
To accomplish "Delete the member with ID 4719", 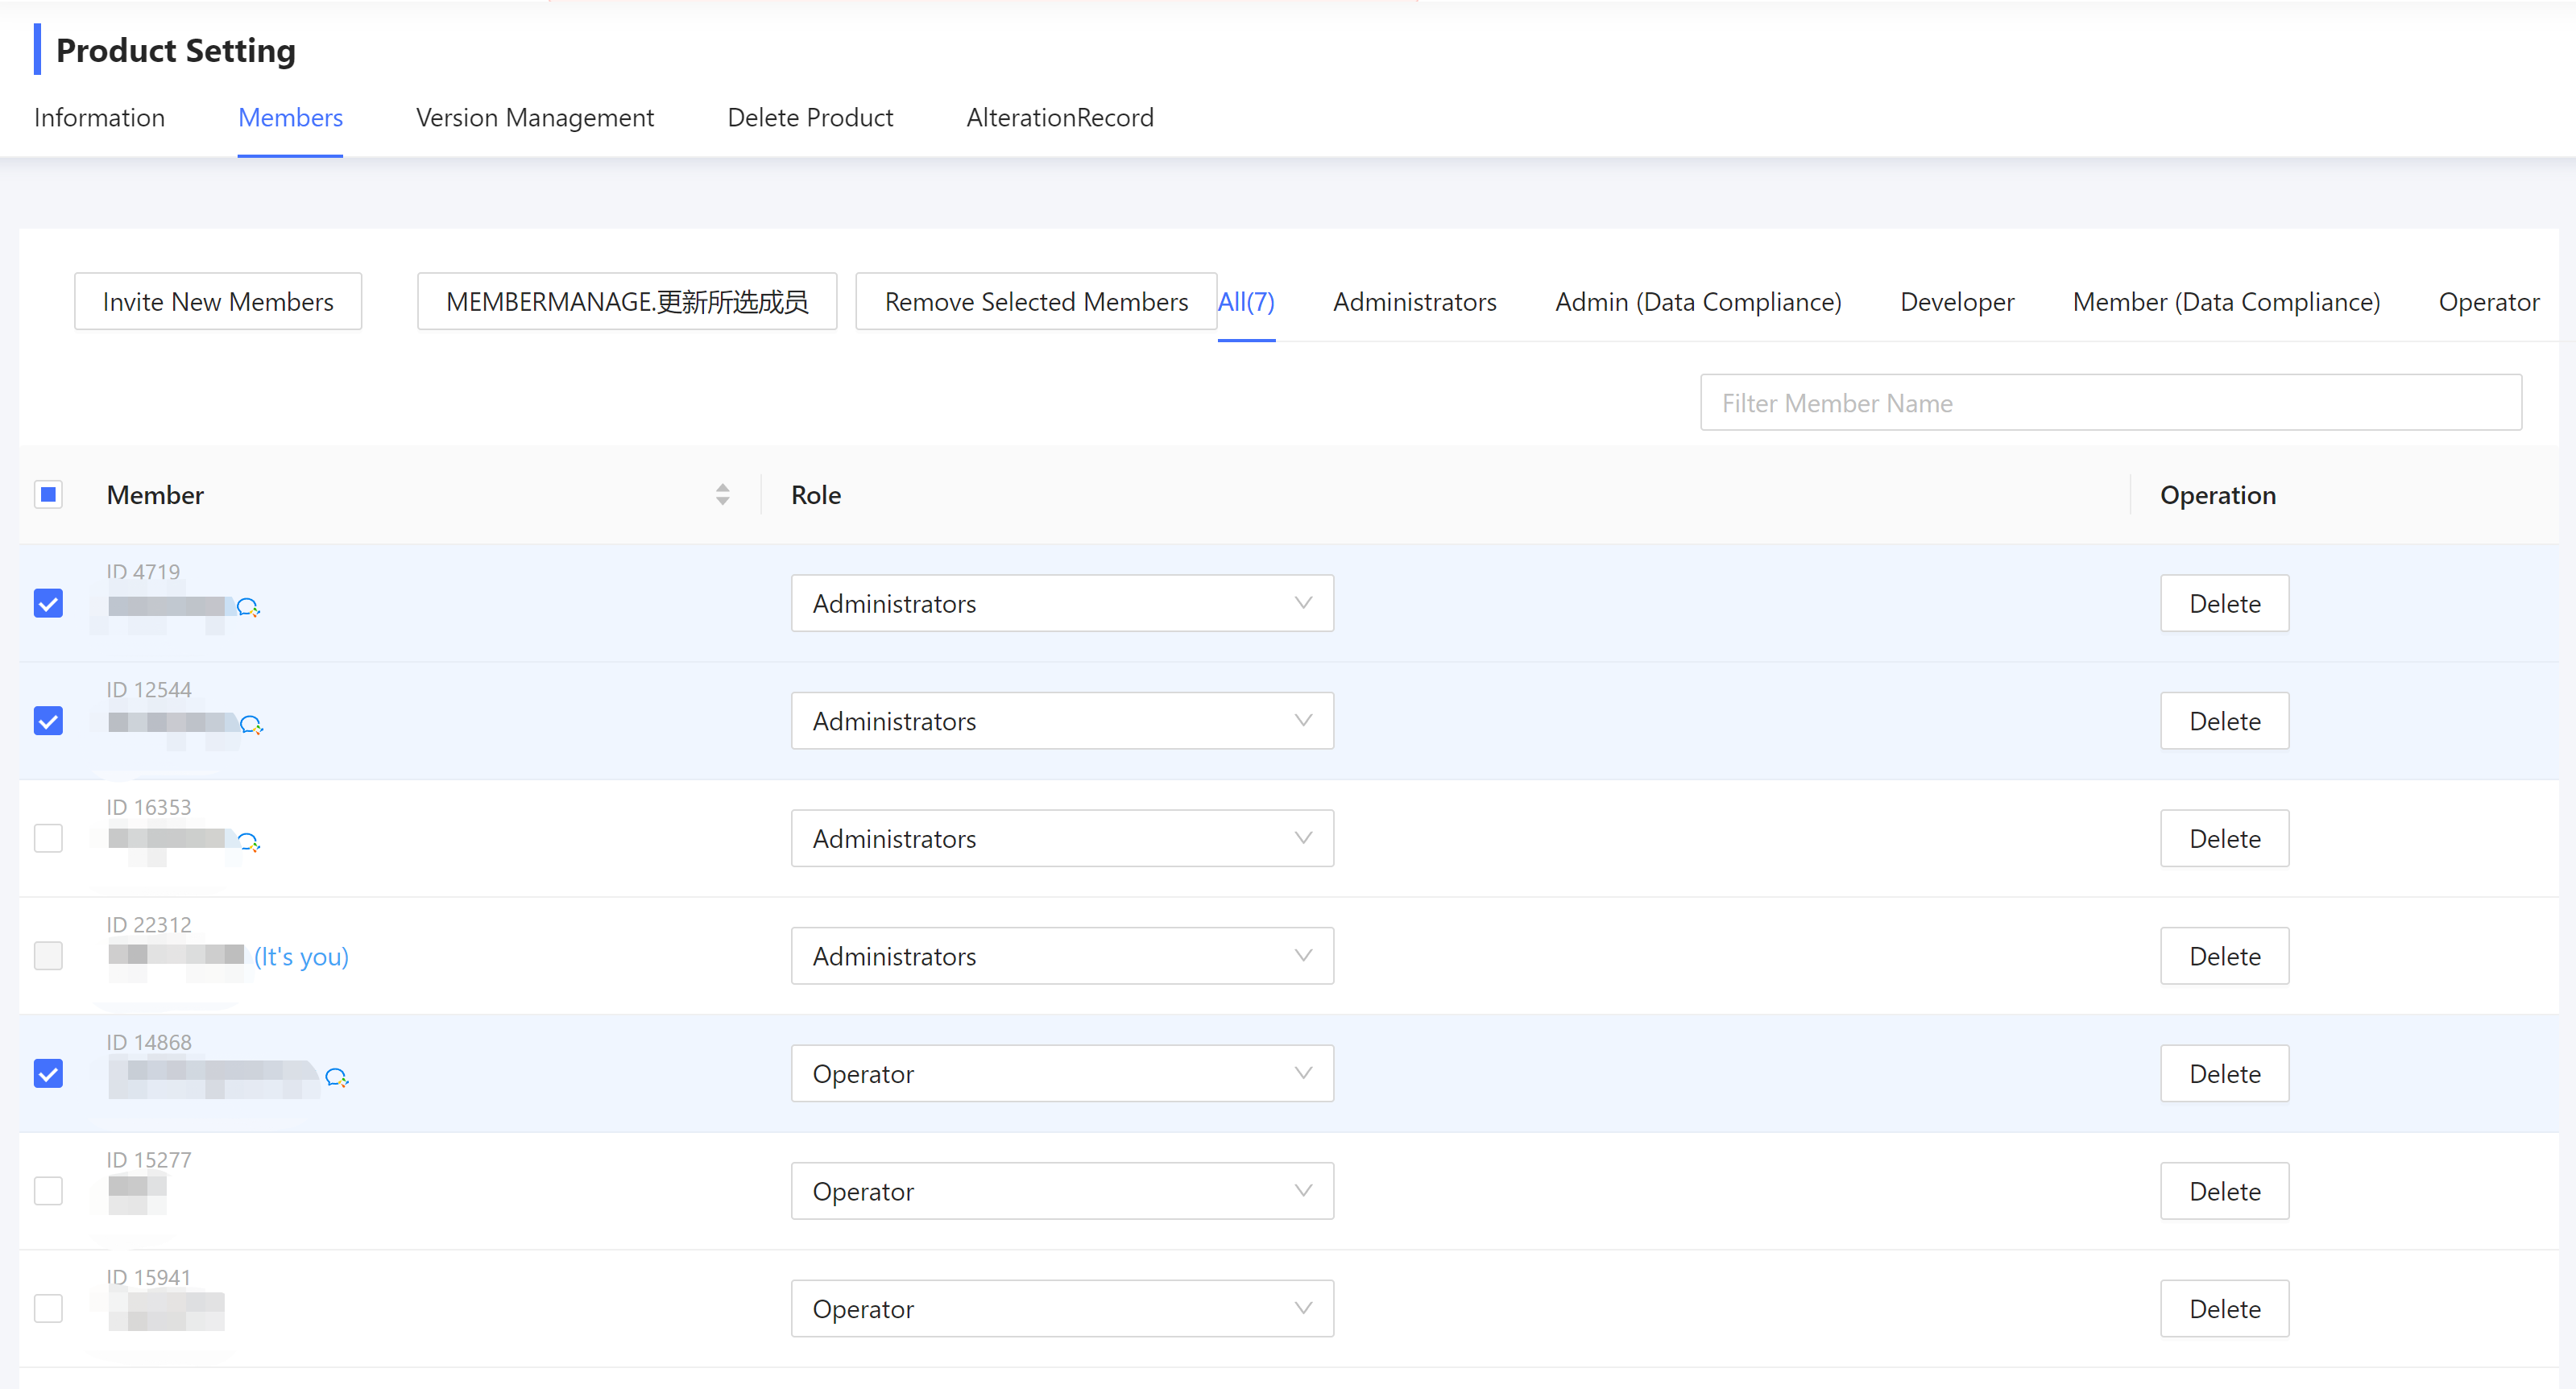I will click(2224, 603).
